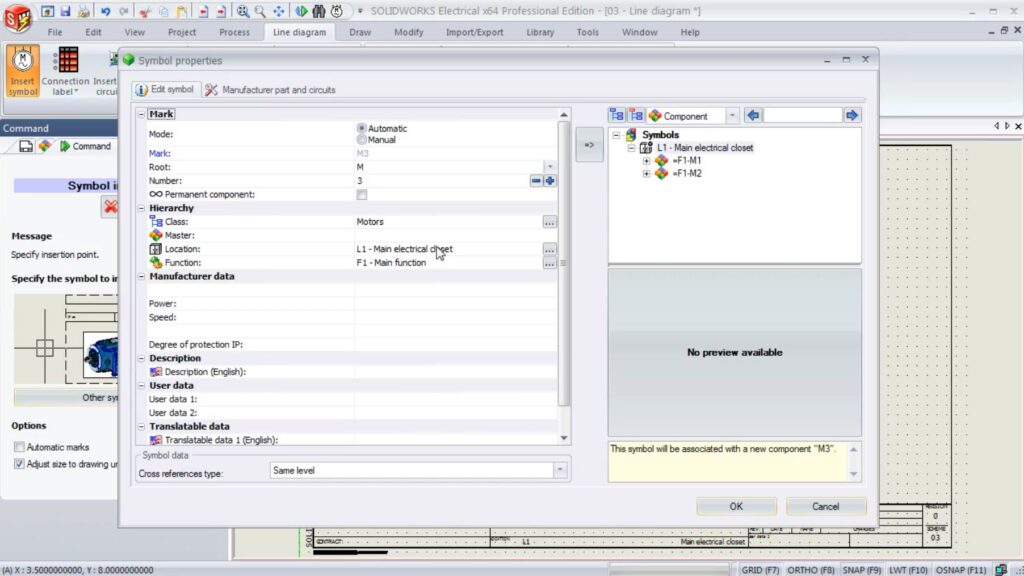Click the arrow transfer button beside tree

click(589, 145)
